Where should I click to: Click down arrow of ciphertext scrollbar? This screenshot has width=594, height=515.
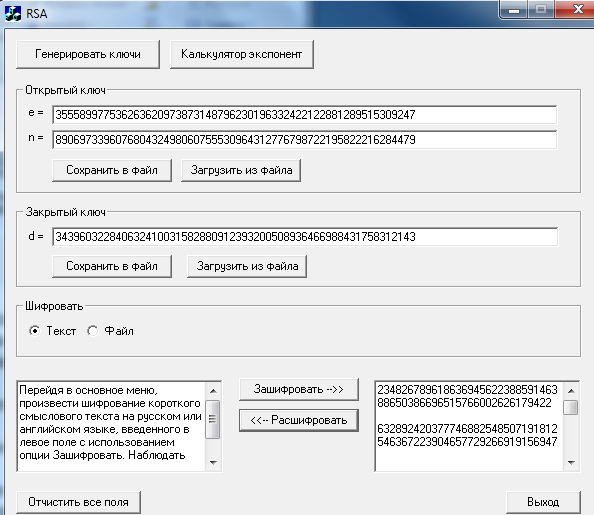point(571,462)
